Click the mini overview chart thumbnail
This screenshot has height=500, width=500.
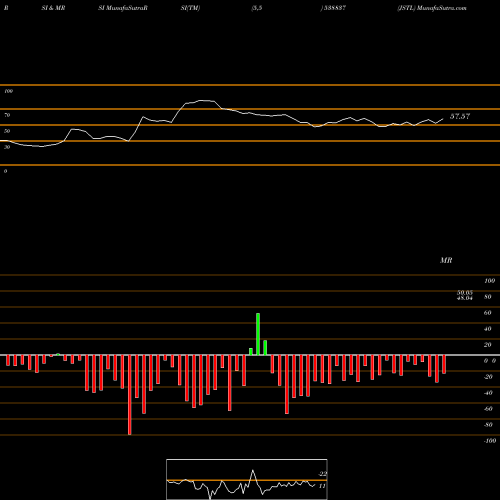click(x=247, y=479)
